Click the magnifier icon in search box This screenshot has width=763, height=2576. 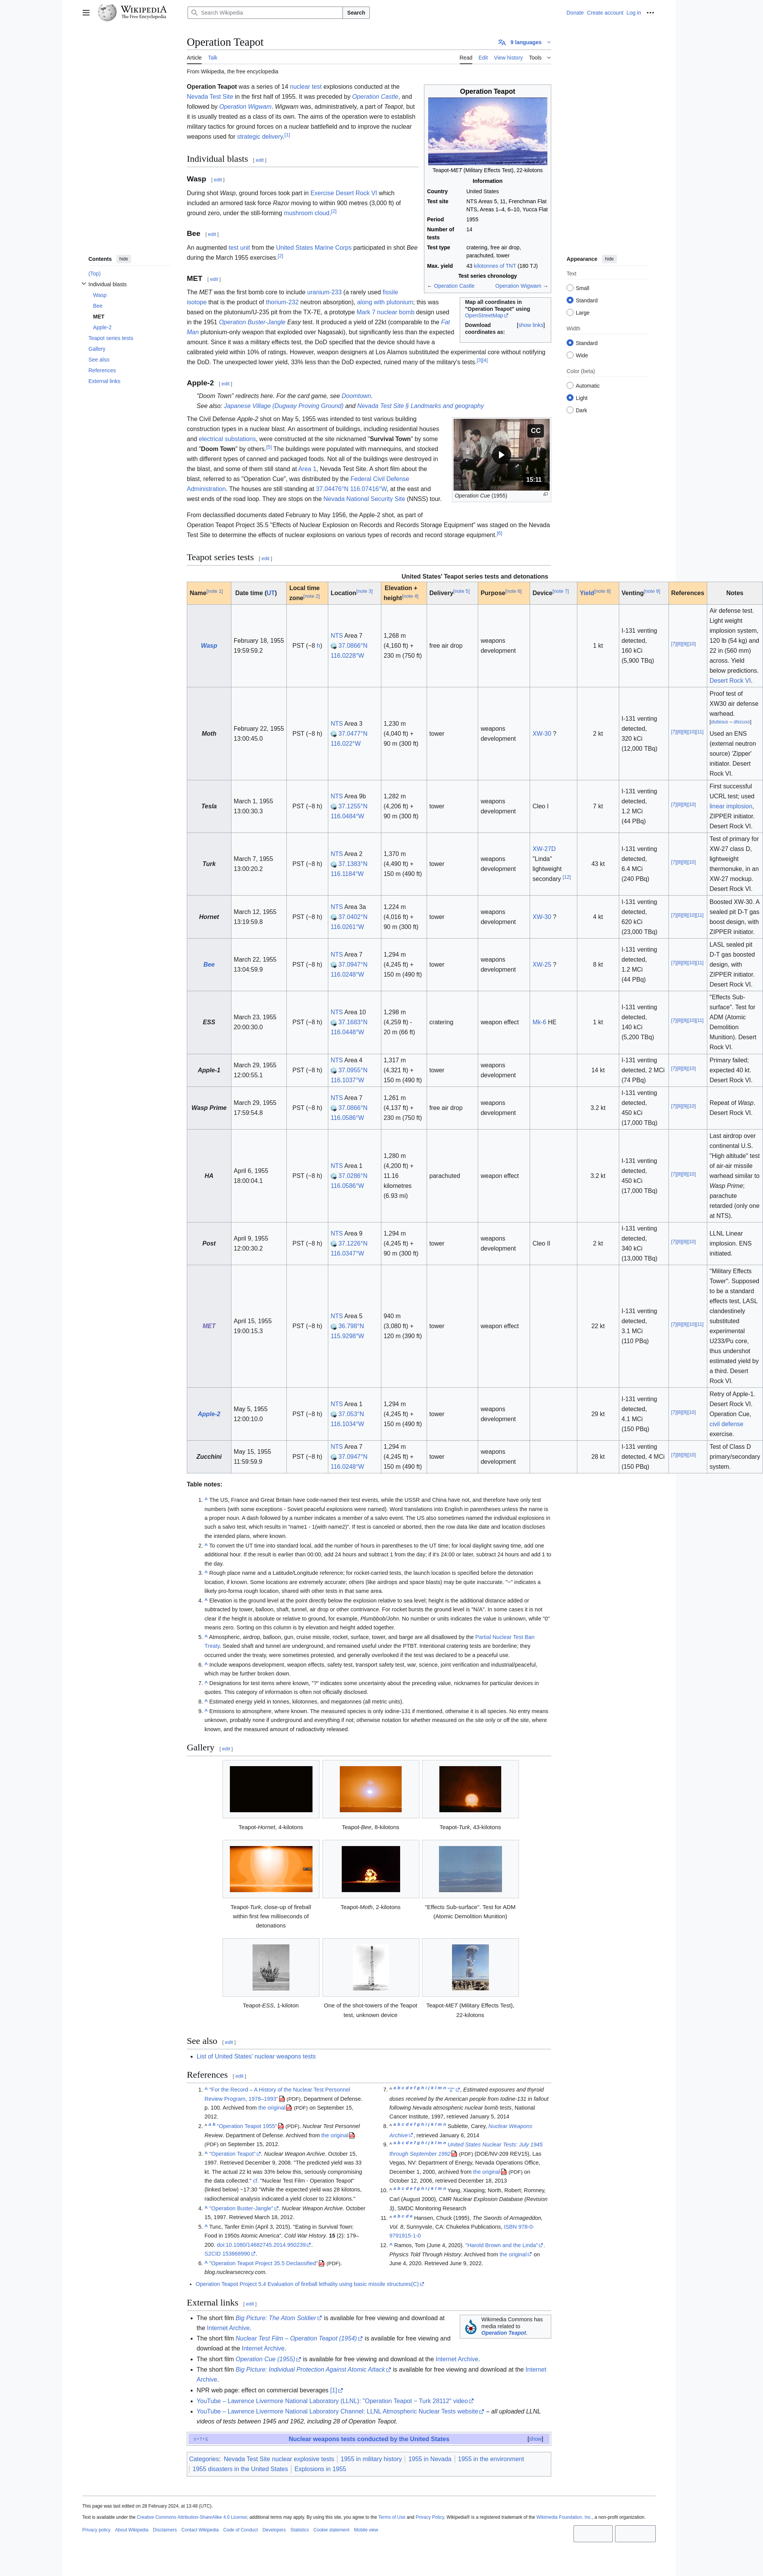click(x=195, y=13)
